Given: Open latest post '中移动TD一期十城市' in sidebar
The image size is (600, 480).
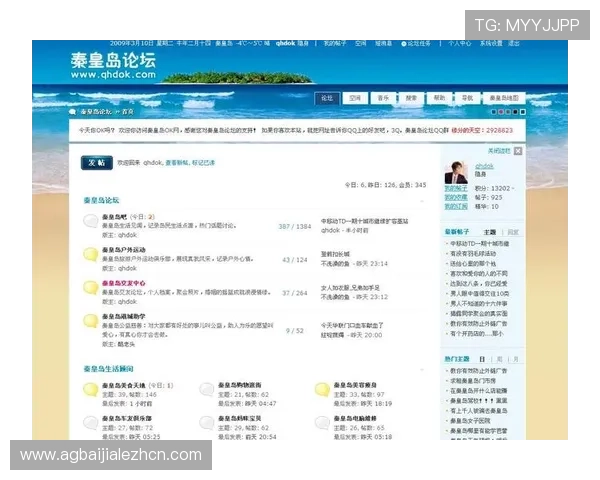Looking at the screenshot, I should pyautogui.click(x=479, y=243).
